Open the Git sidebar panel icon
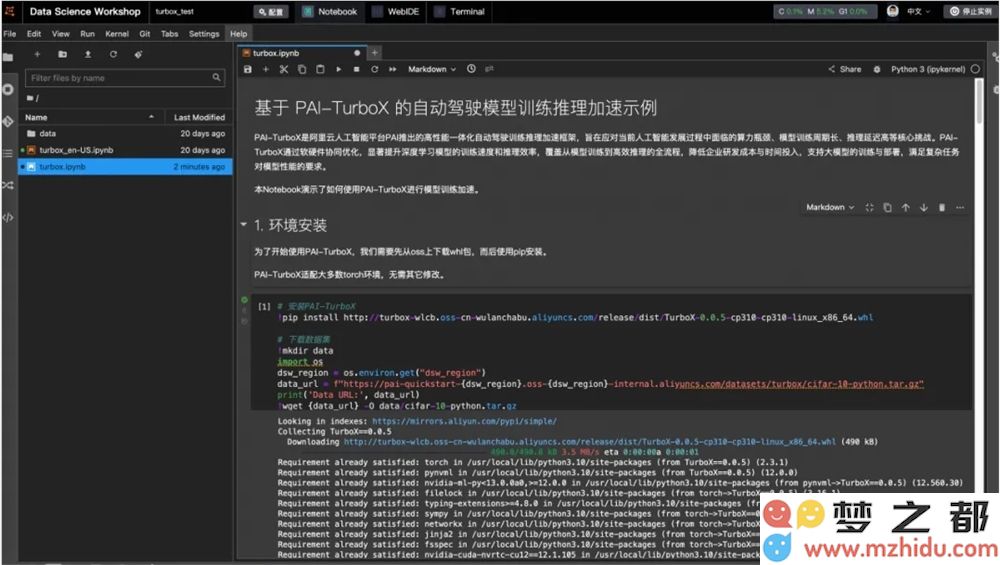Viewport: 1000px width, 565px height. [8, 121]
